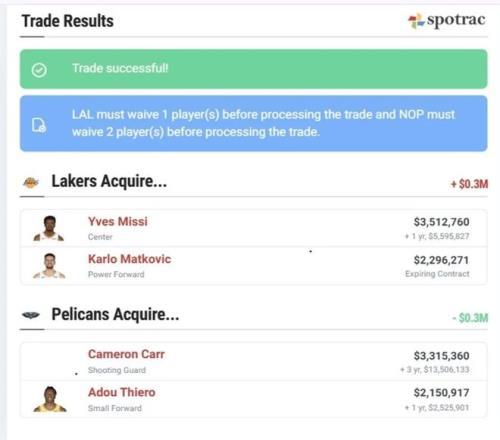Click the Lakers team logo
Viewport: 500px width, 440px height.
click(x=31, y=182)
